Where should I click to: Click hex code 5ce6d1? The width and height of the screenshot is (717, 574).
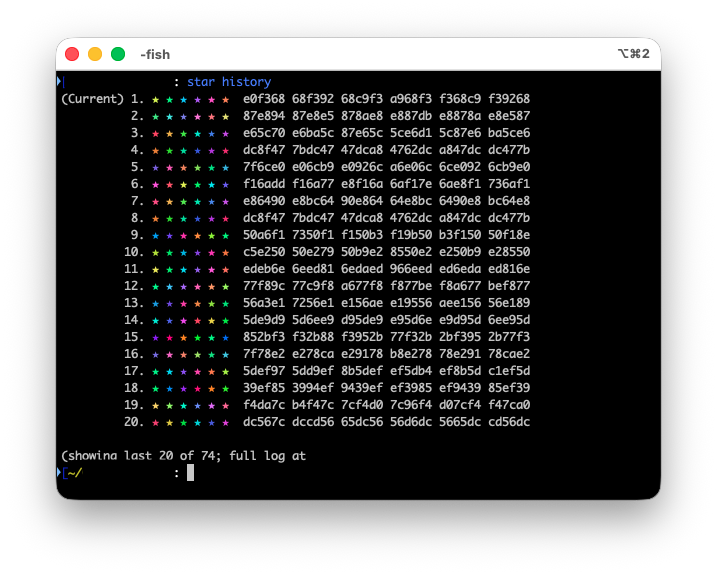(411, 133)
